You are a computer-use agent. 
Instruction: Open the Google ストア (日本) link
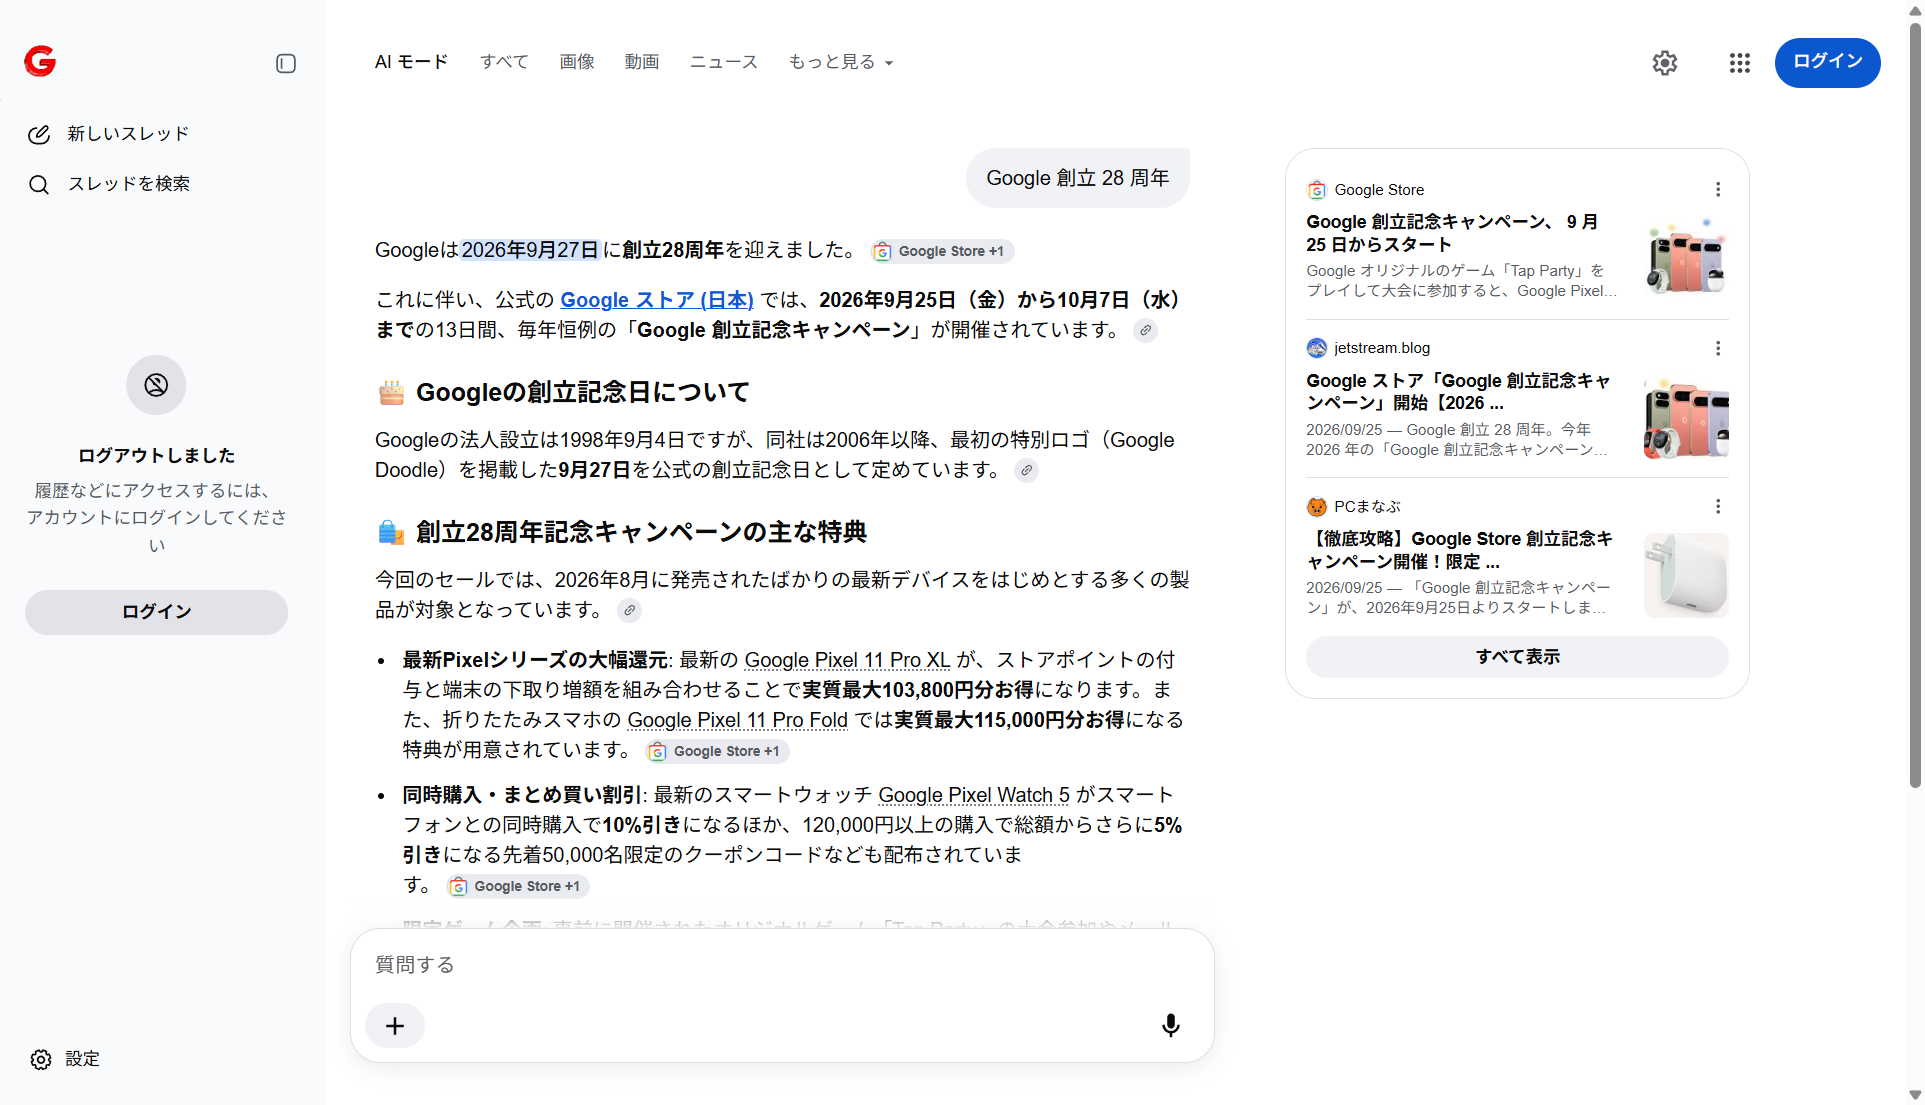pyautogui.click(x=657, y=300)
